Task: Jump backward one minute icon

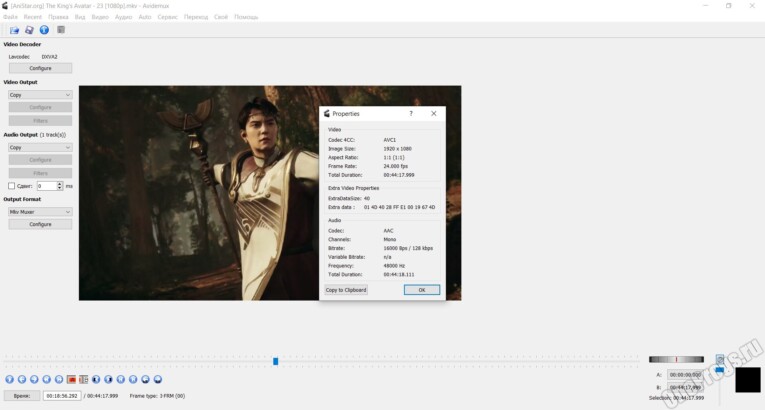Action: coord(145,379)
